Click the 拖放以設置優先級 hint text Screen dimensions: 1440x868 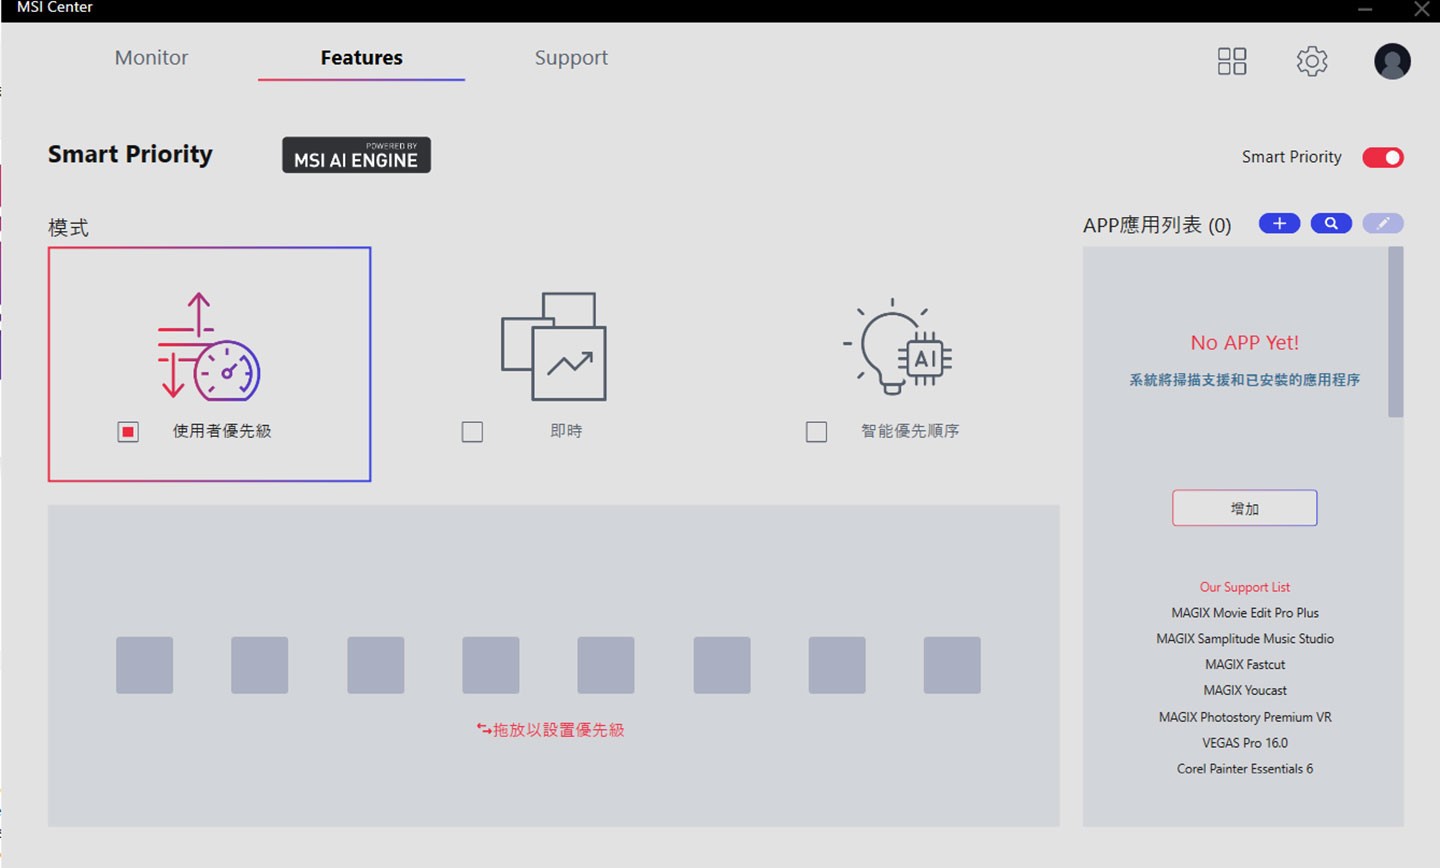point(550,730)
